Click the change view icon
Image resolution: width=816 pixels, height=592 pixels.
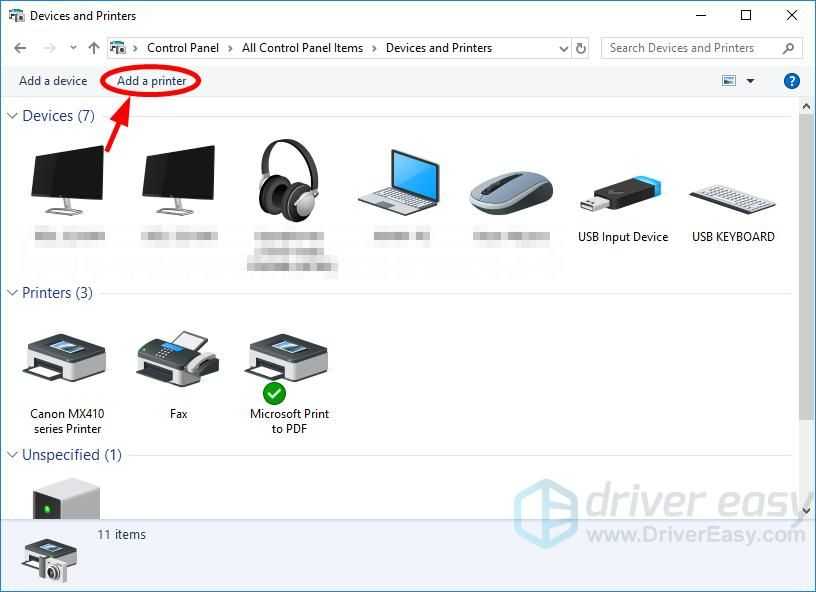729,81
